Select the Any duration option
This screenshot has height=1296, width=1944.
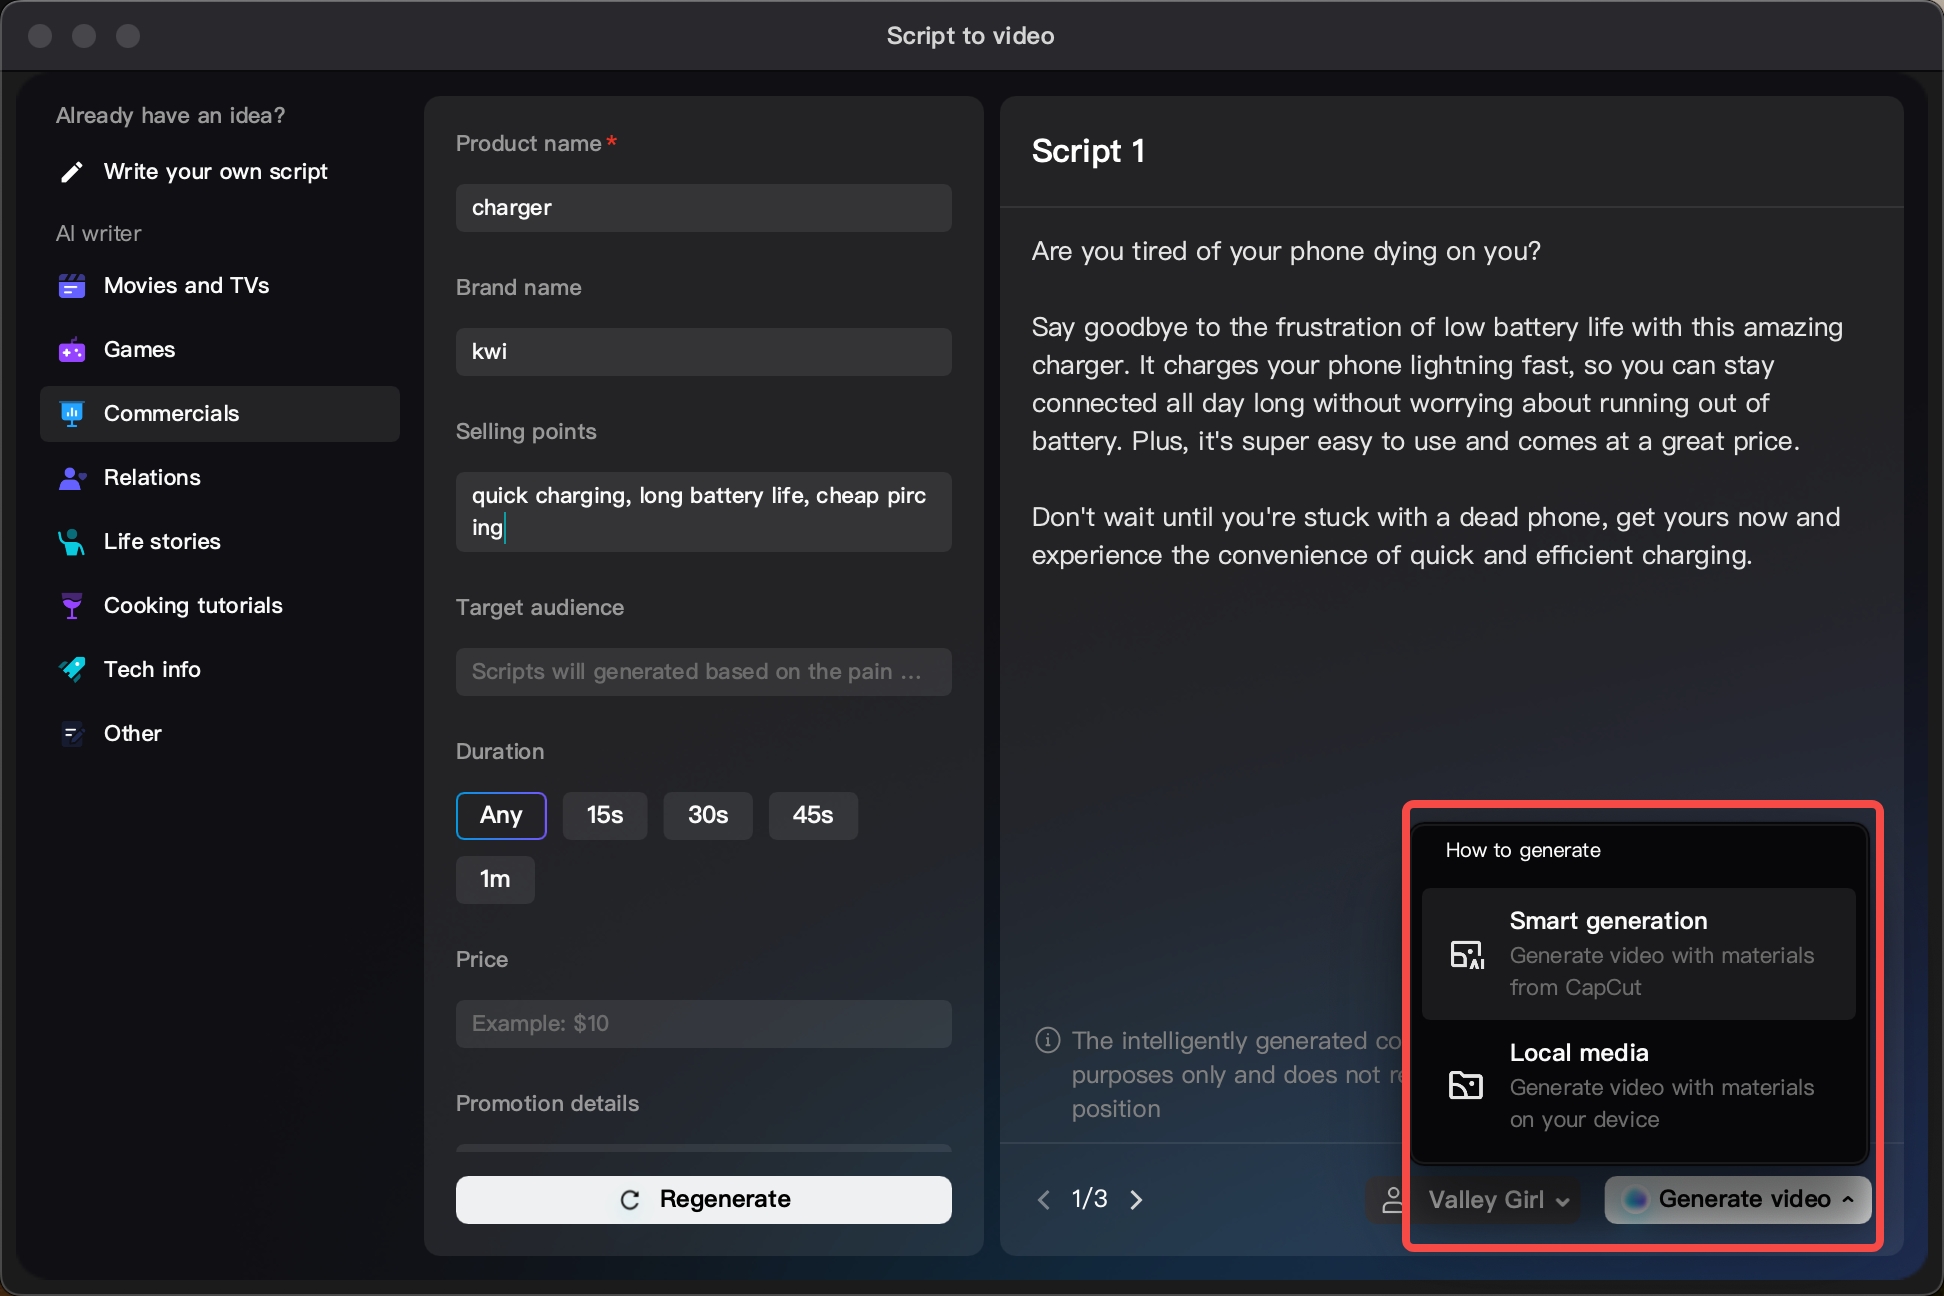point(501,815)
